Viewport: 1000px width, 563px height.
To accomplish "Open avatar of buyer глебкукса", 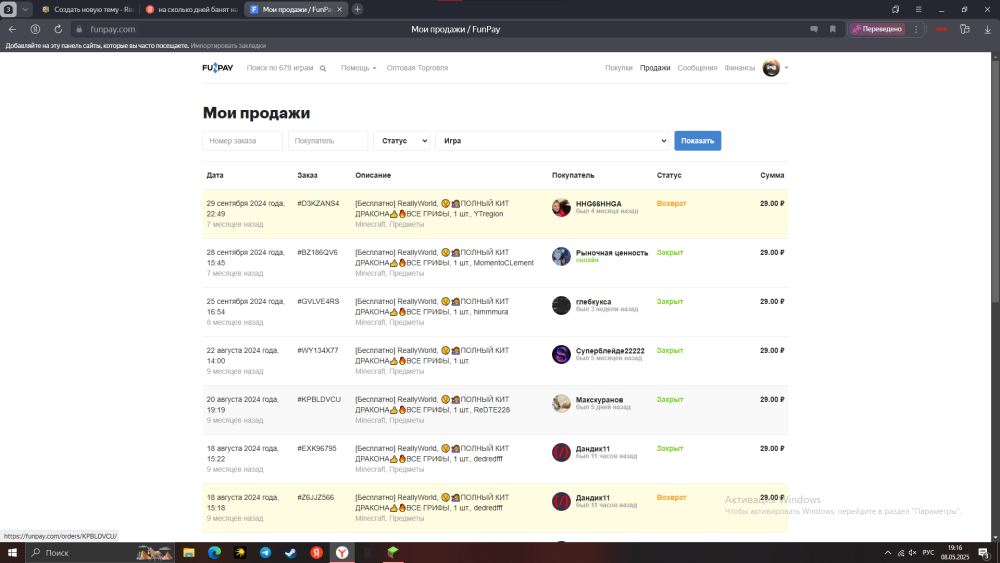I will point(561,305).
